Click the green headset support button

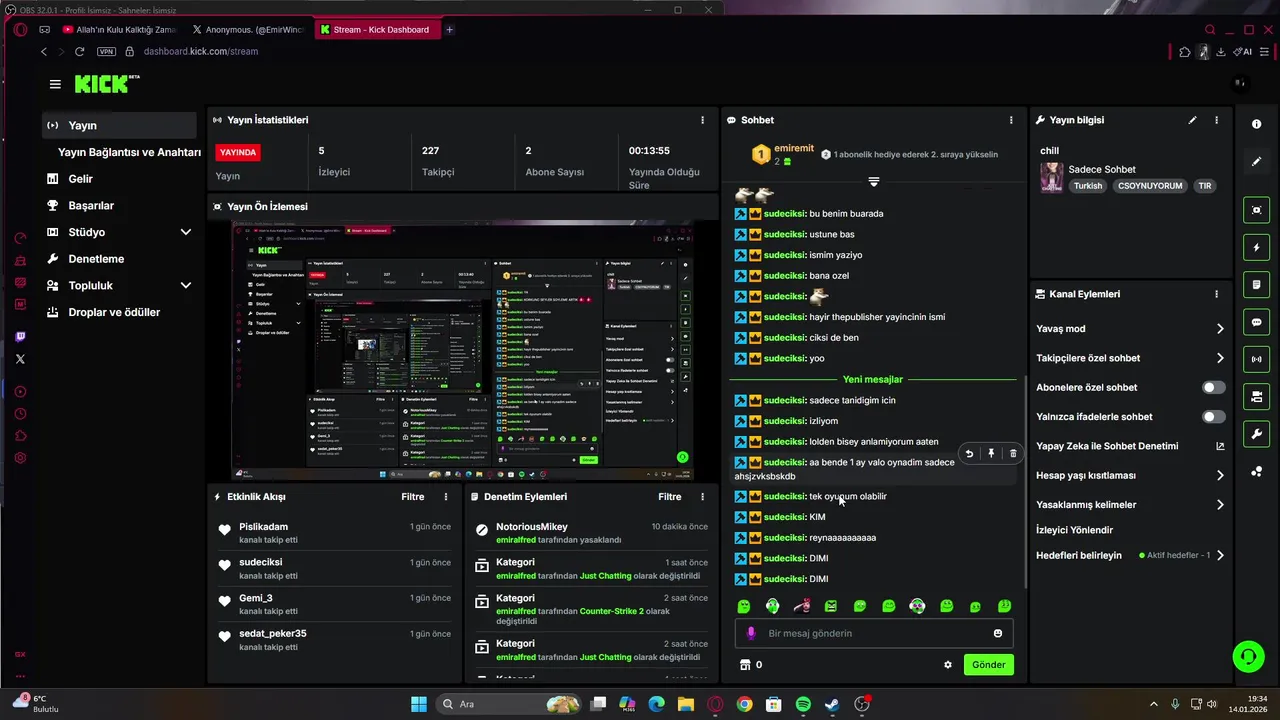tap(1248, 657)
